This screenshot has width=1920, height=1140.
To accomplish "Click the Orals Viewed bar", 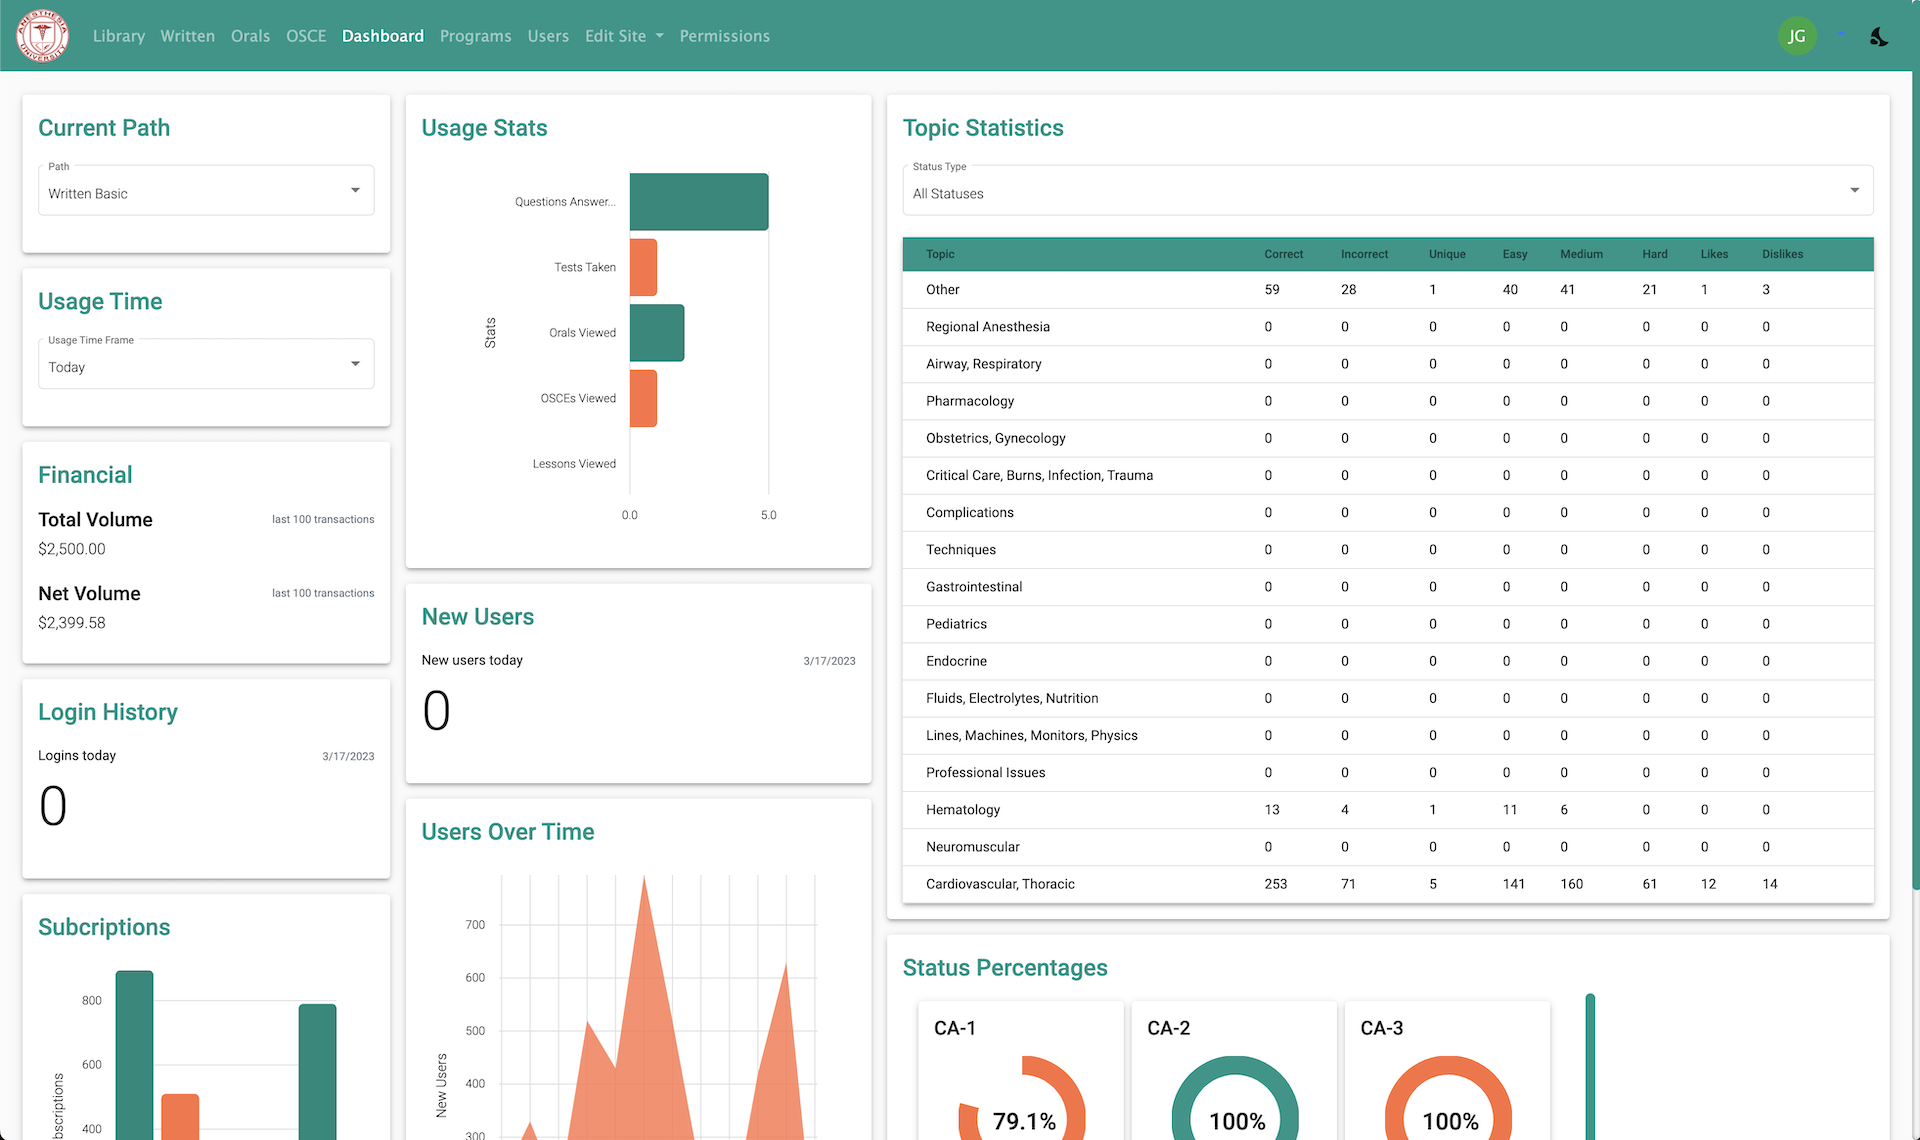I will (656, 333).
